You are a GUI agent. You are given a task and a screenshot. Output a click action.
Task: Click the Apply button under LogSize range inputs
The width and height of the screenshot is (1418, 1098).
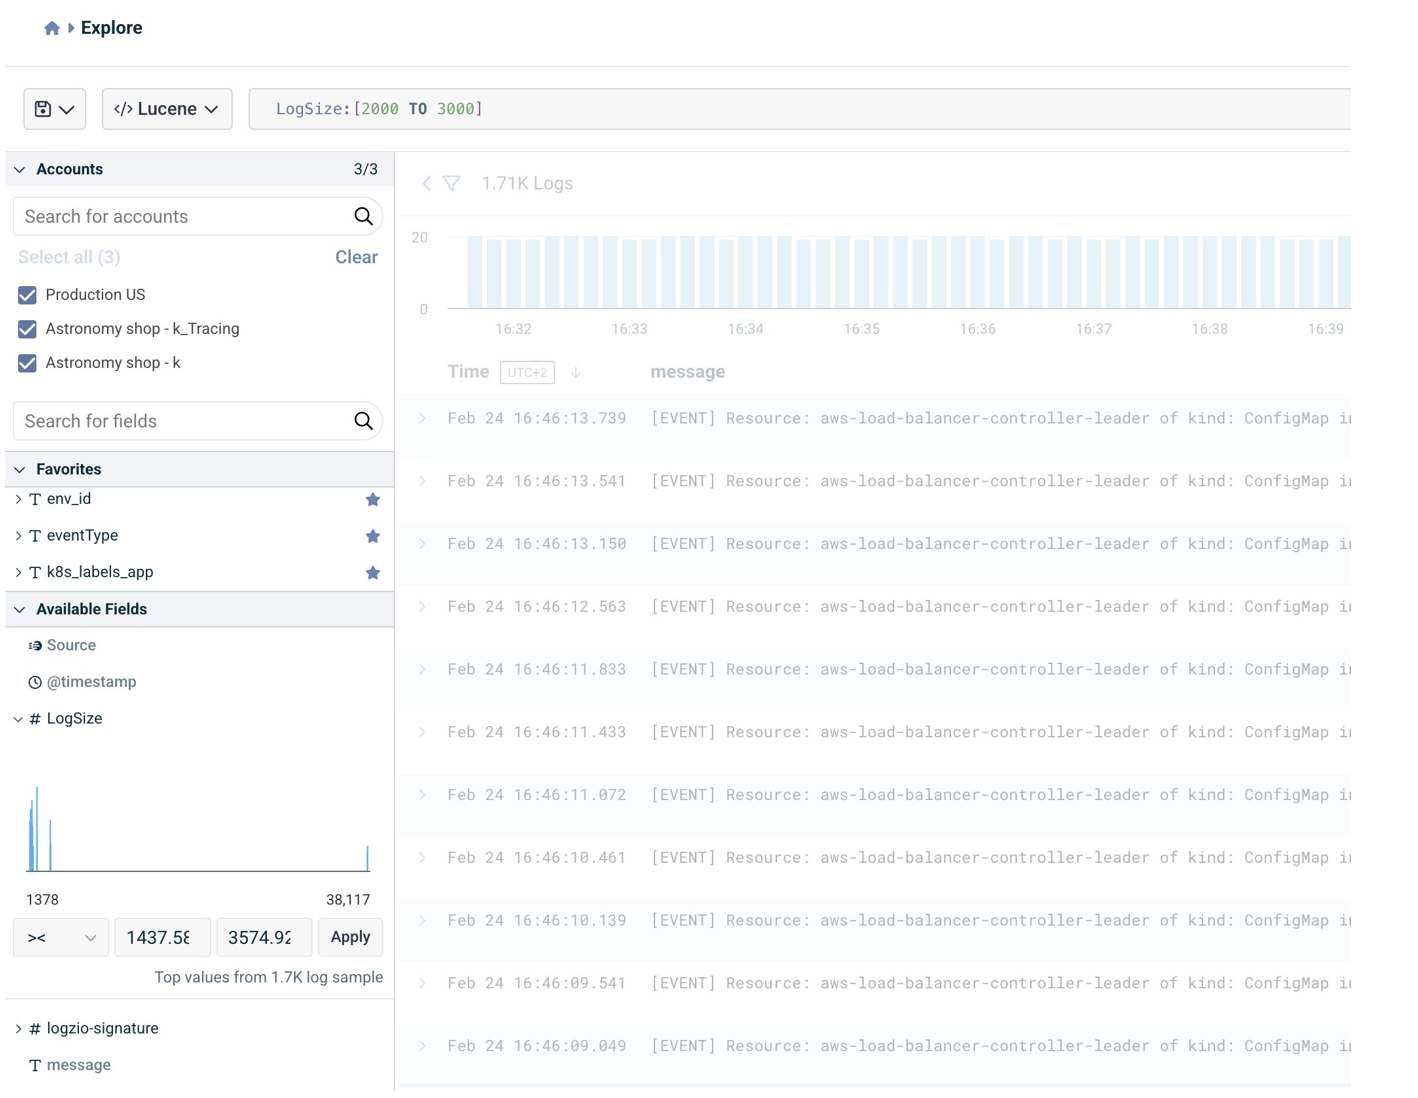pos(350,937)
